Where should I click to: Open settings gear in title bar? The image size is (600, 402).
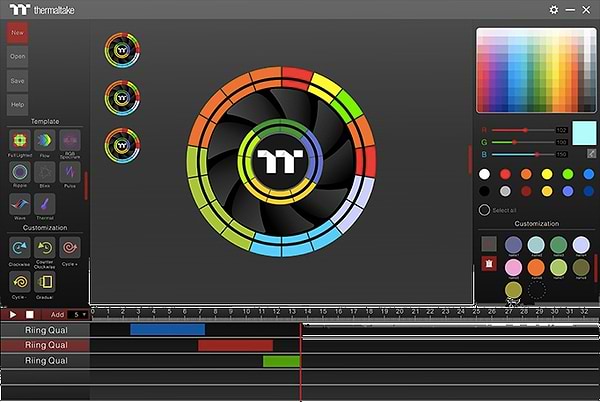tap(554, 9)
